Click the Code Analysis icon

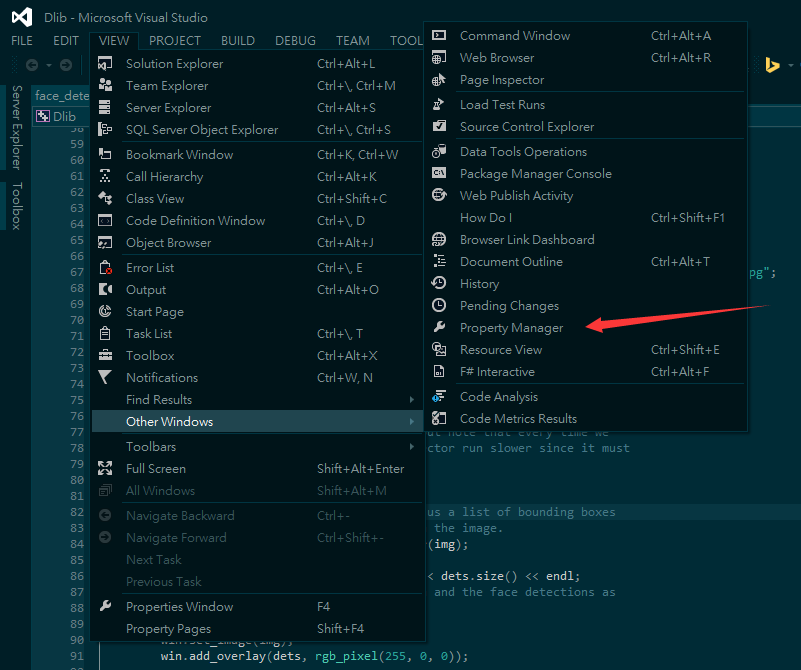tap(439, 397)
